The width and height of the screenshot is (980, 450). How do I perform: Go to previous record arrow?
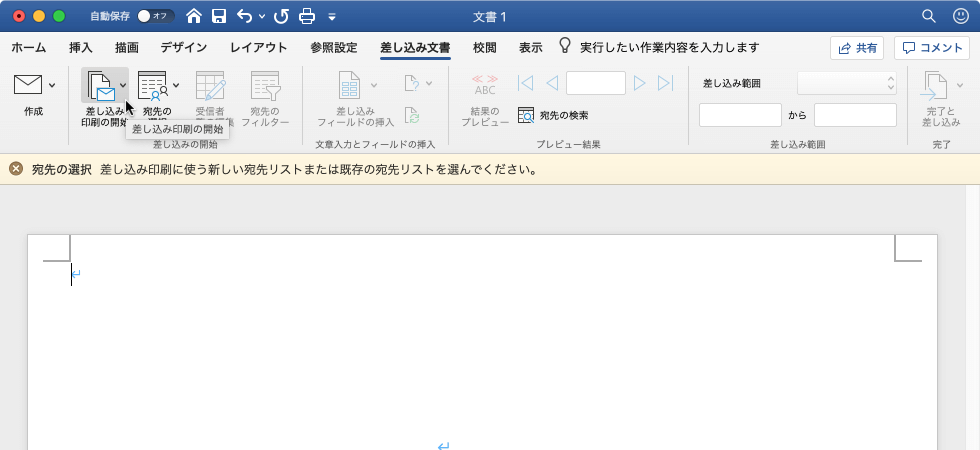[x=552, y=83]
